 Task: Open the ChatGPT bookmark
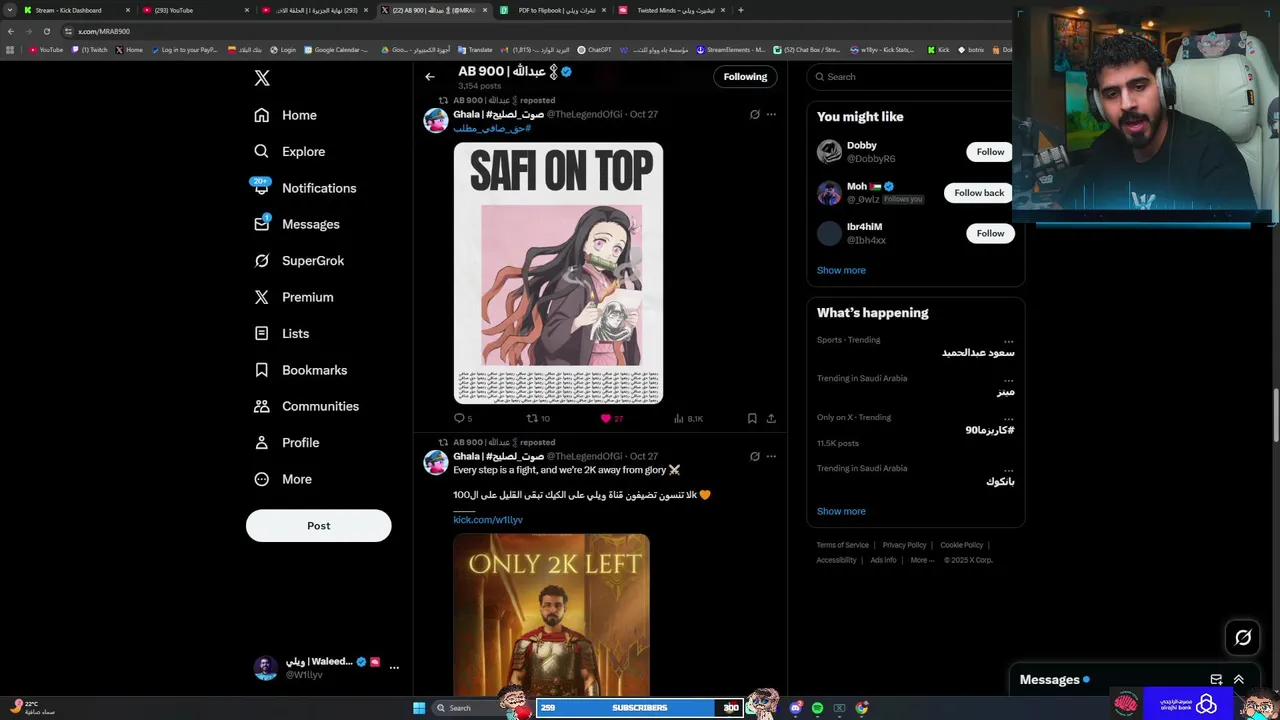pyautogui.click(x=594, y=50)
